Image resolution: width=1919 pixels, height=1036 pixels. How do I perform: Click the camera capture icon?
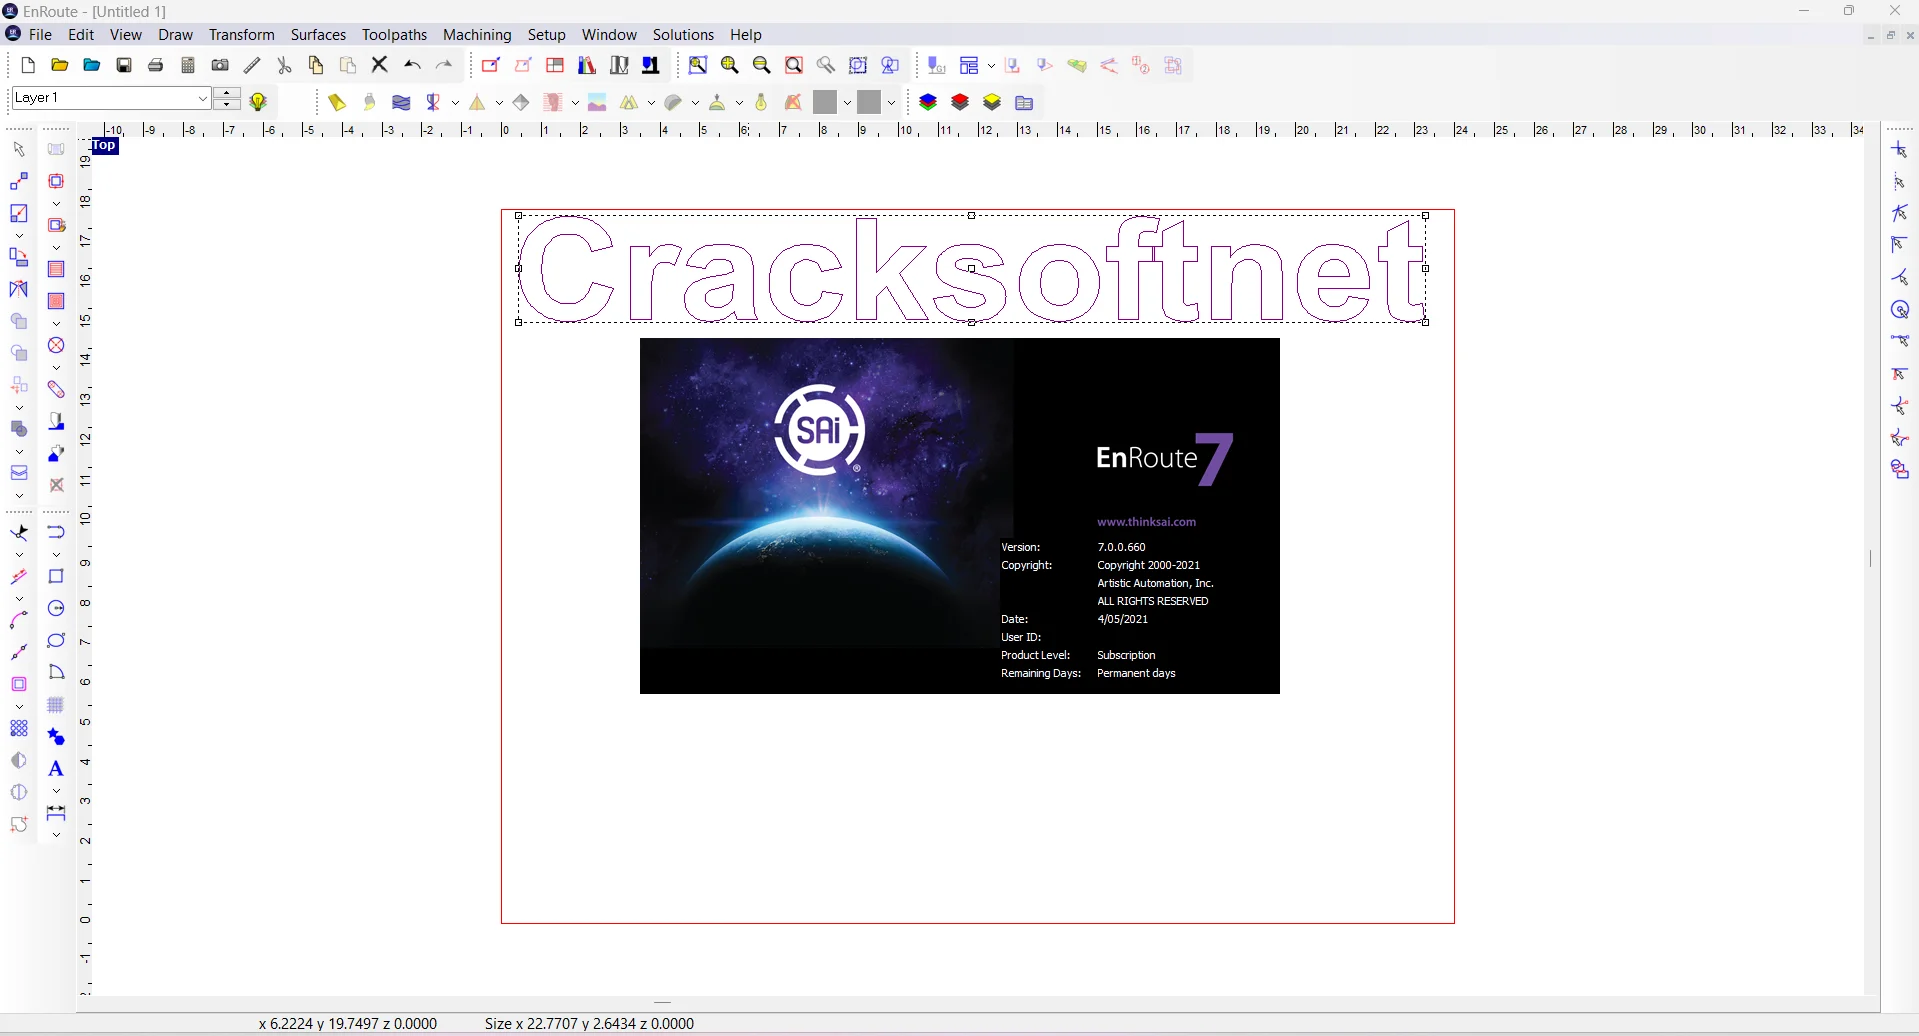pyautogui.click(x=220, y=66)
